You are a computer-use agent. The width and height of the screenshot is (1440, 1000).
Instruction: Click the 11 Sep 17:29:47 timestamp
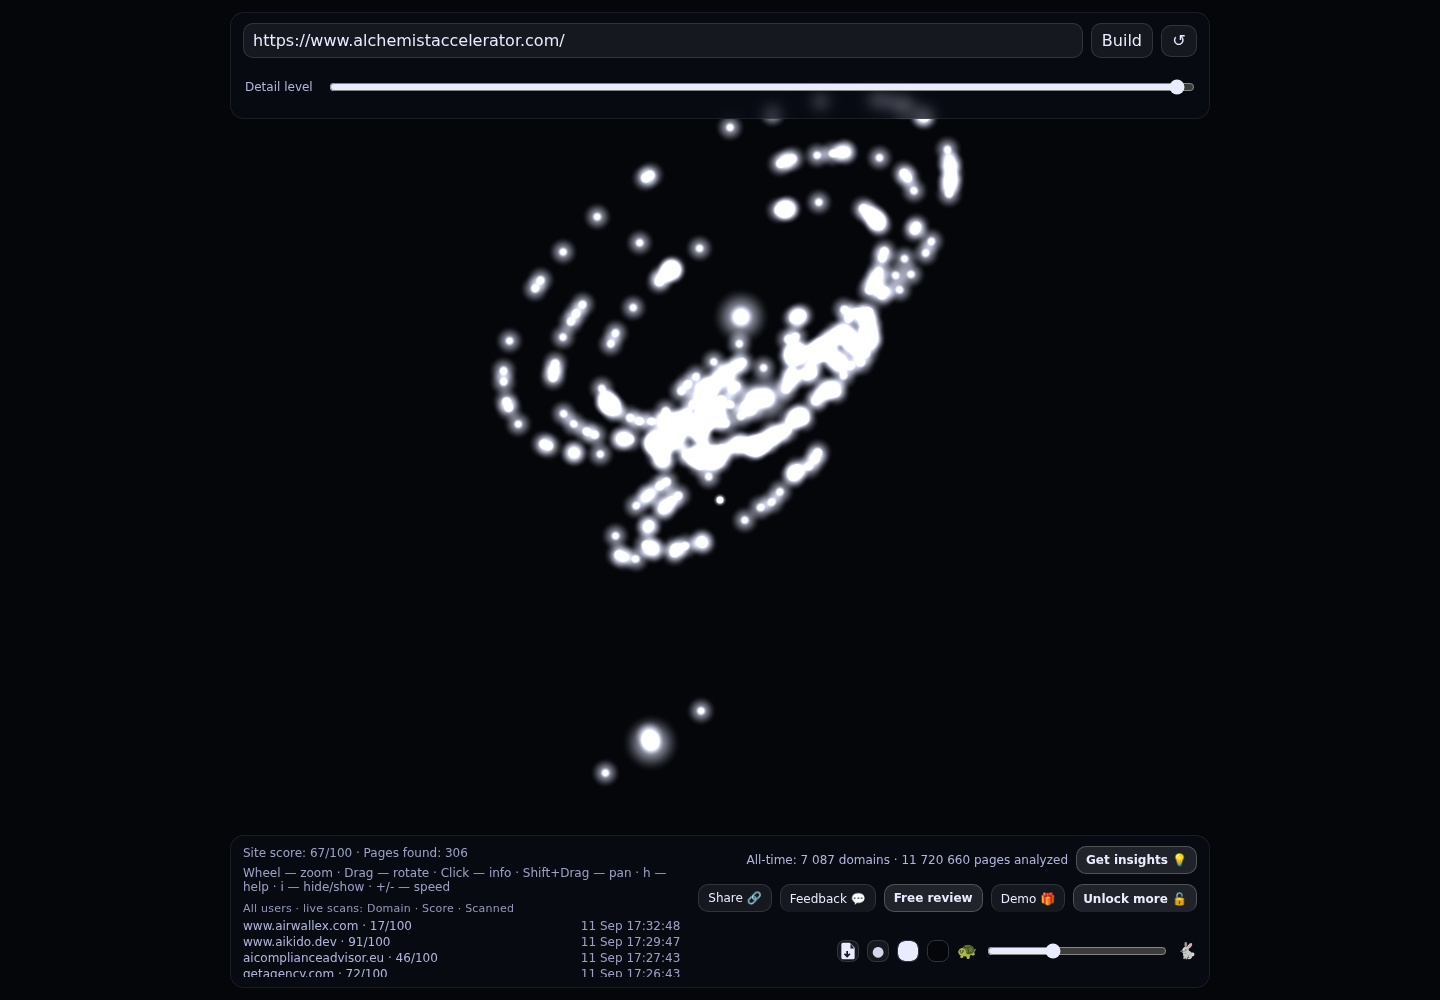tap(630, 942)
